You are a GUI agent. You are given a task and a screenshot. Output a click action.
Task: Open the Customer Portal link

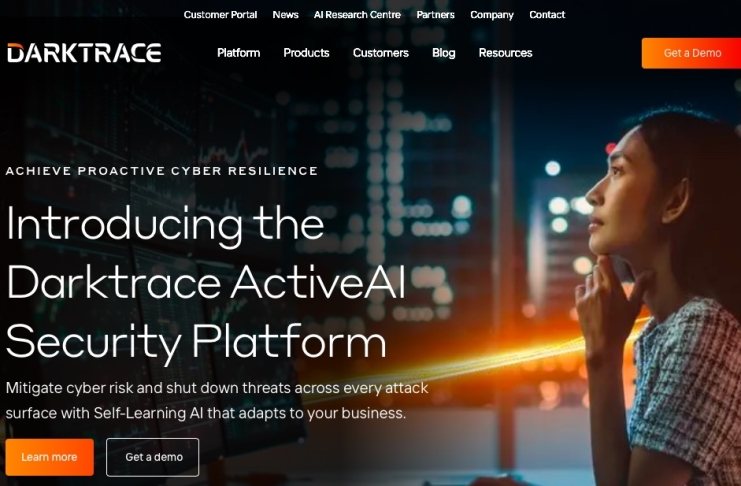pos(220,15)
